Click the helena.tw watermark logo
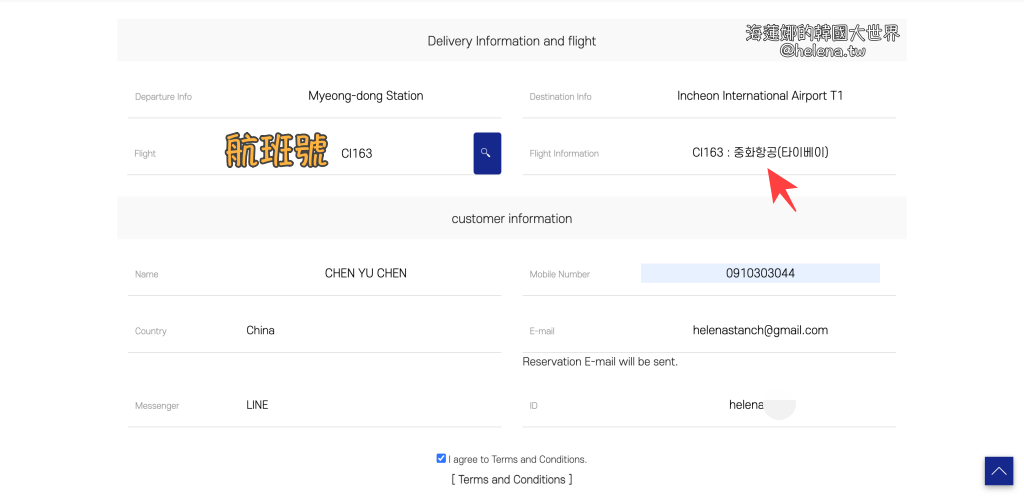 click(x=822, y=41)
